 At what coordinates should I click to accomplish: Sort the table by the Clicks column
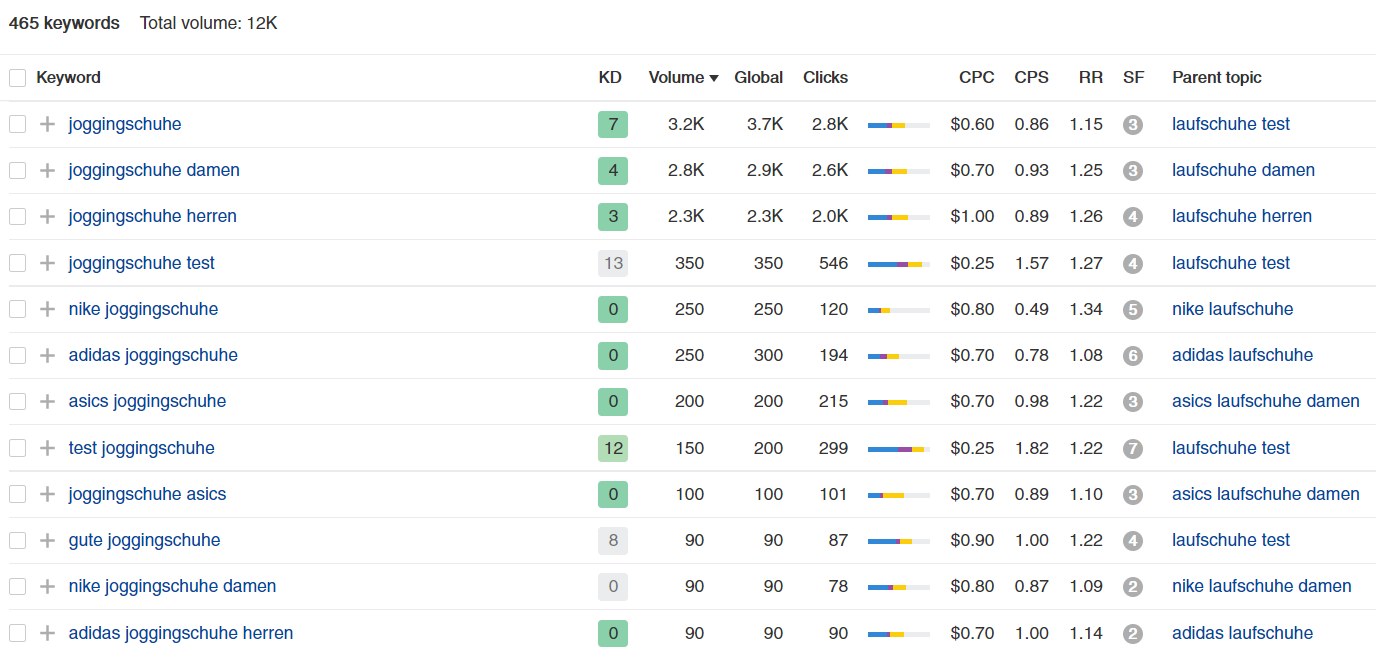point(823,77)
